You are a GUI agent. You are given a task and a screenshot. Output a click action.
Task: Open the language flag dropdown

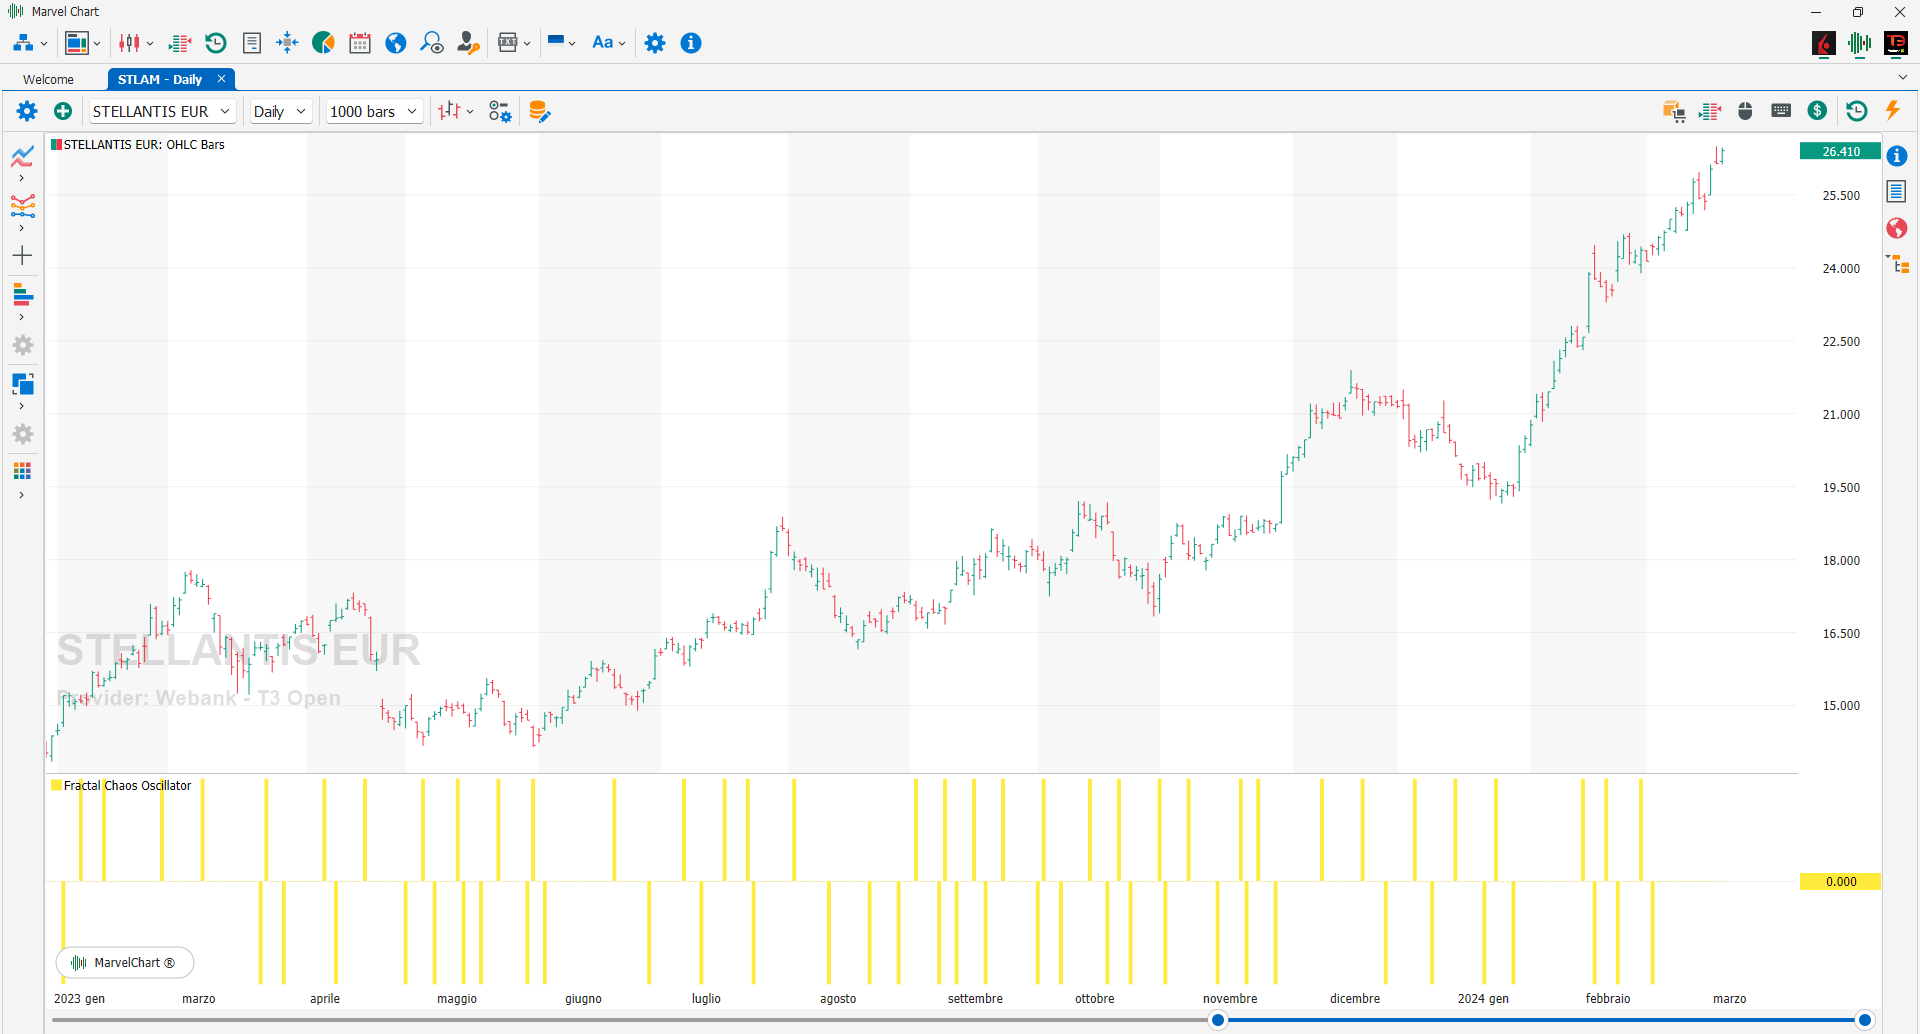(562, 43)
